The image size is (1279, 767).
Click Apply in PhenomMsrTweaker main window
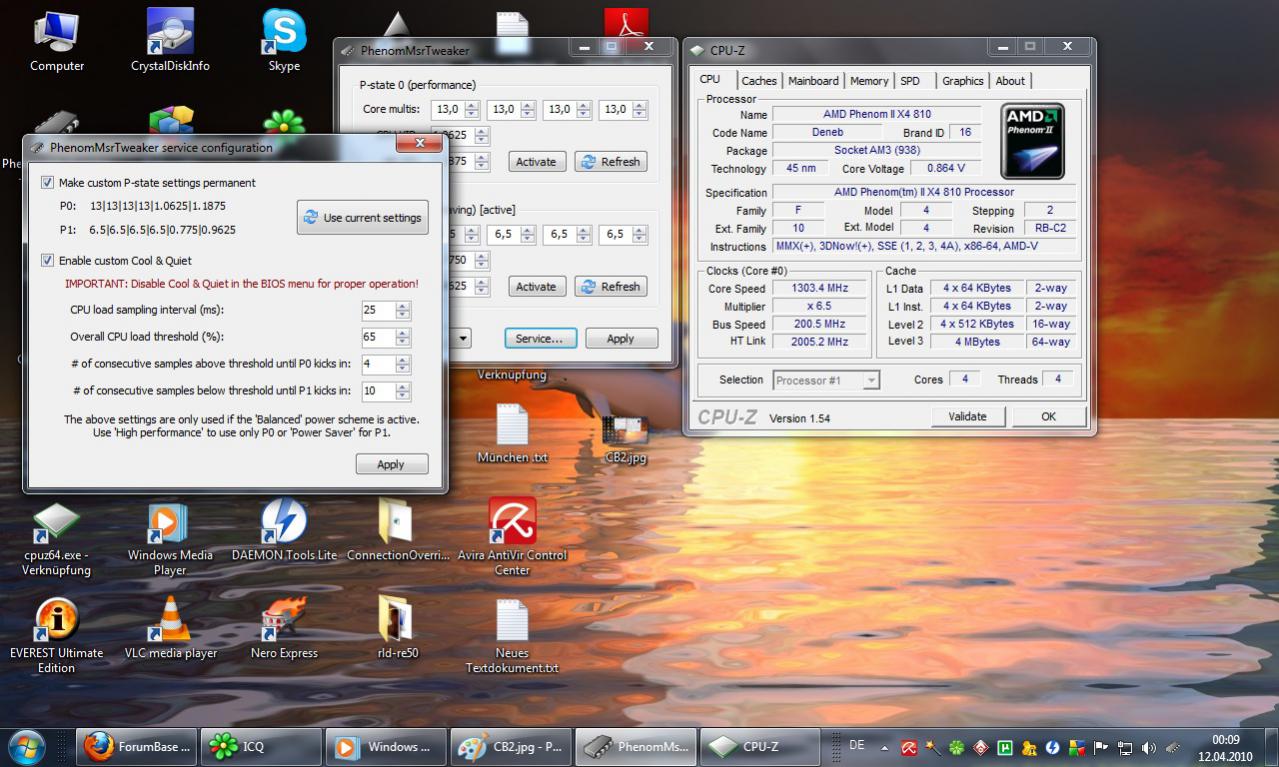pos(621,339)
